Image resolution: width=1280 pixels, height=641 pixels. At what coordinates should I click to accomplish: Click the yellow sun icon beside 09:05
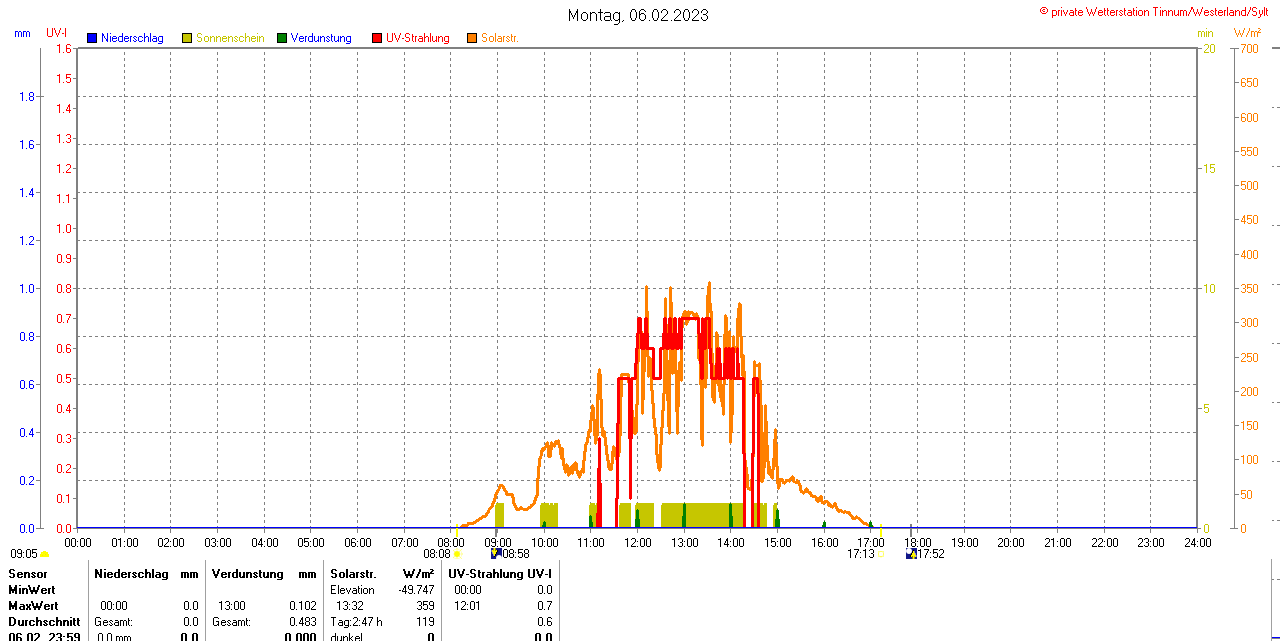click(45, 554)
